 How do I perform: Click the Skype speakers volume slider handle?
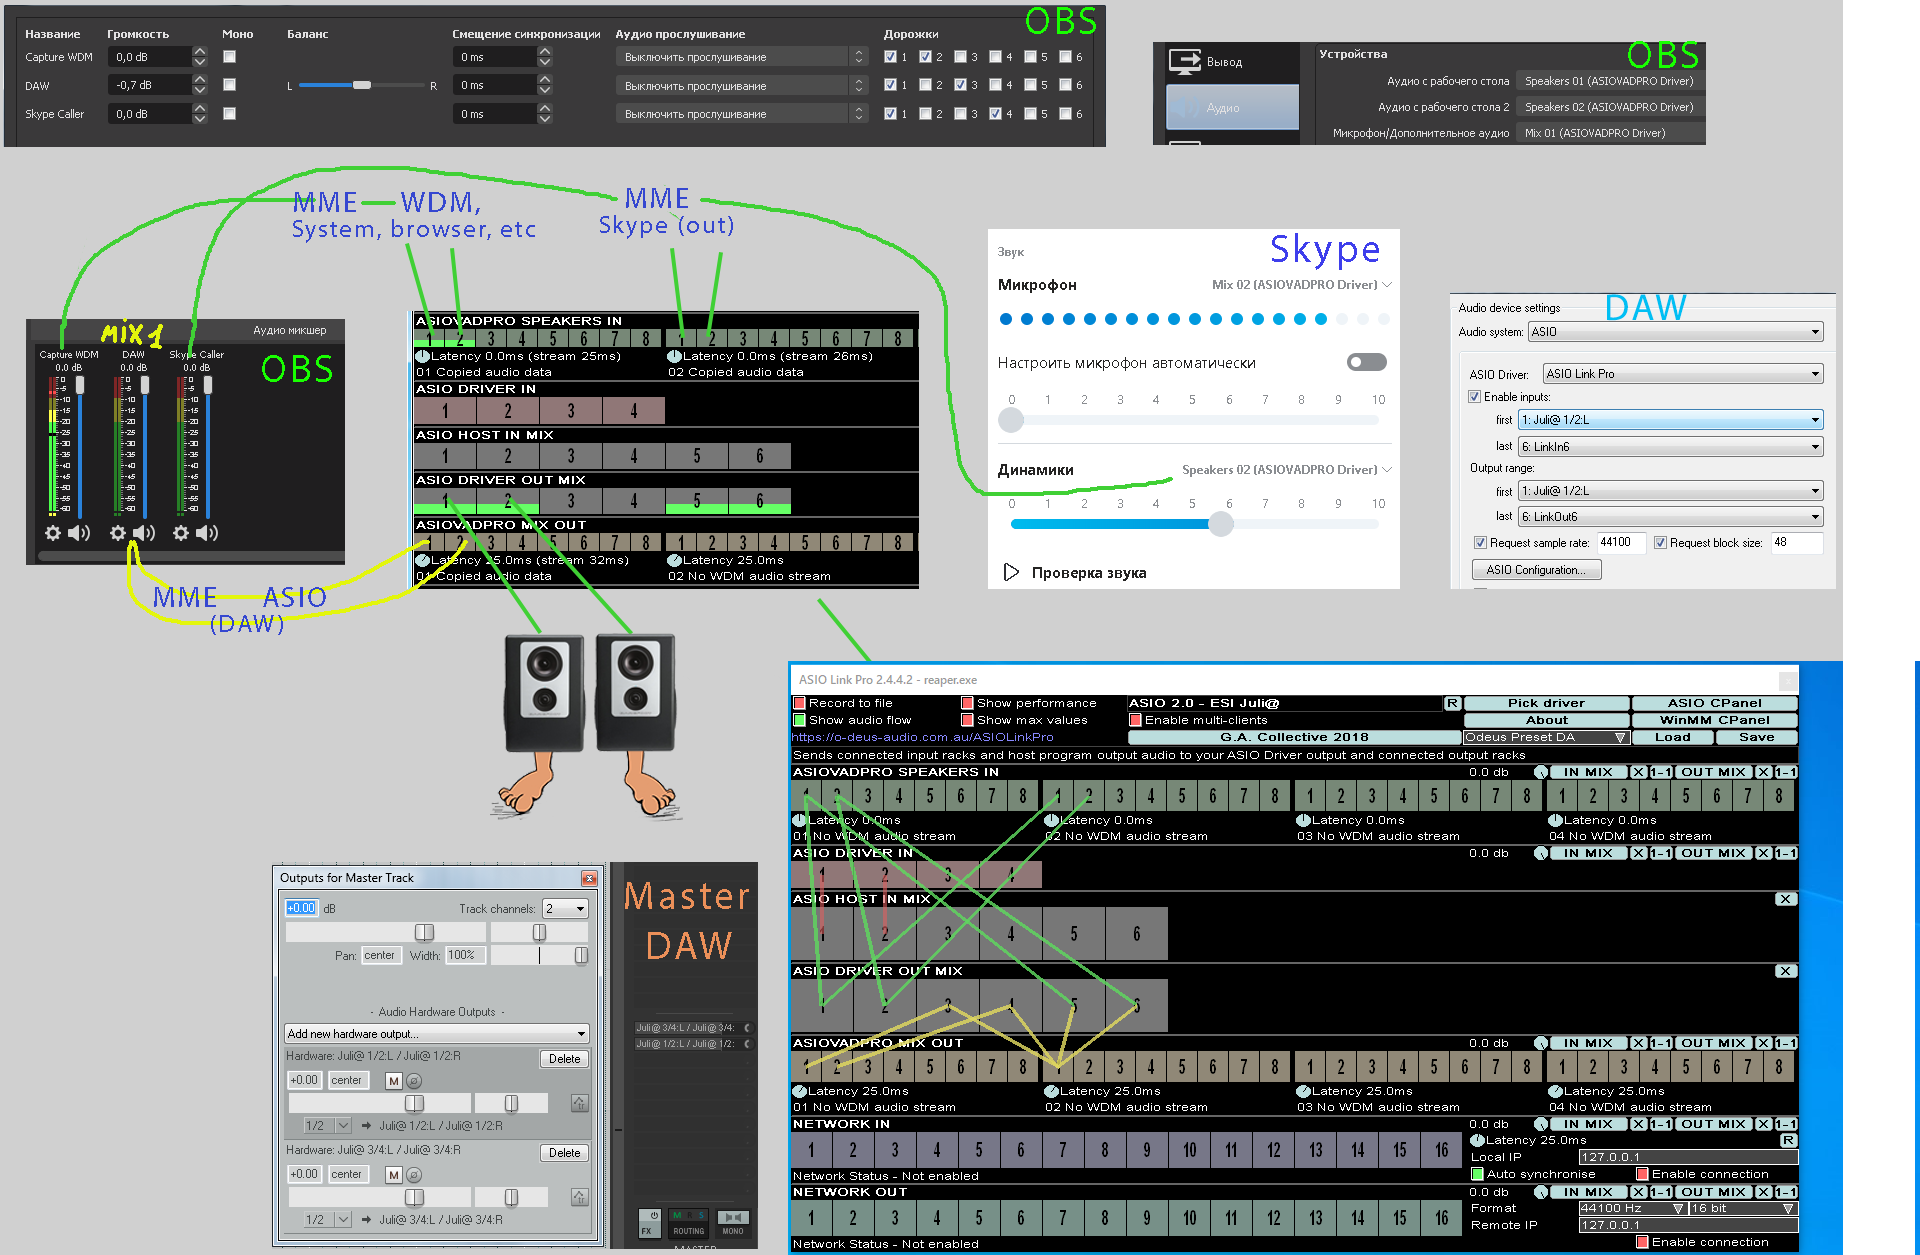(x=1221, y=524)
